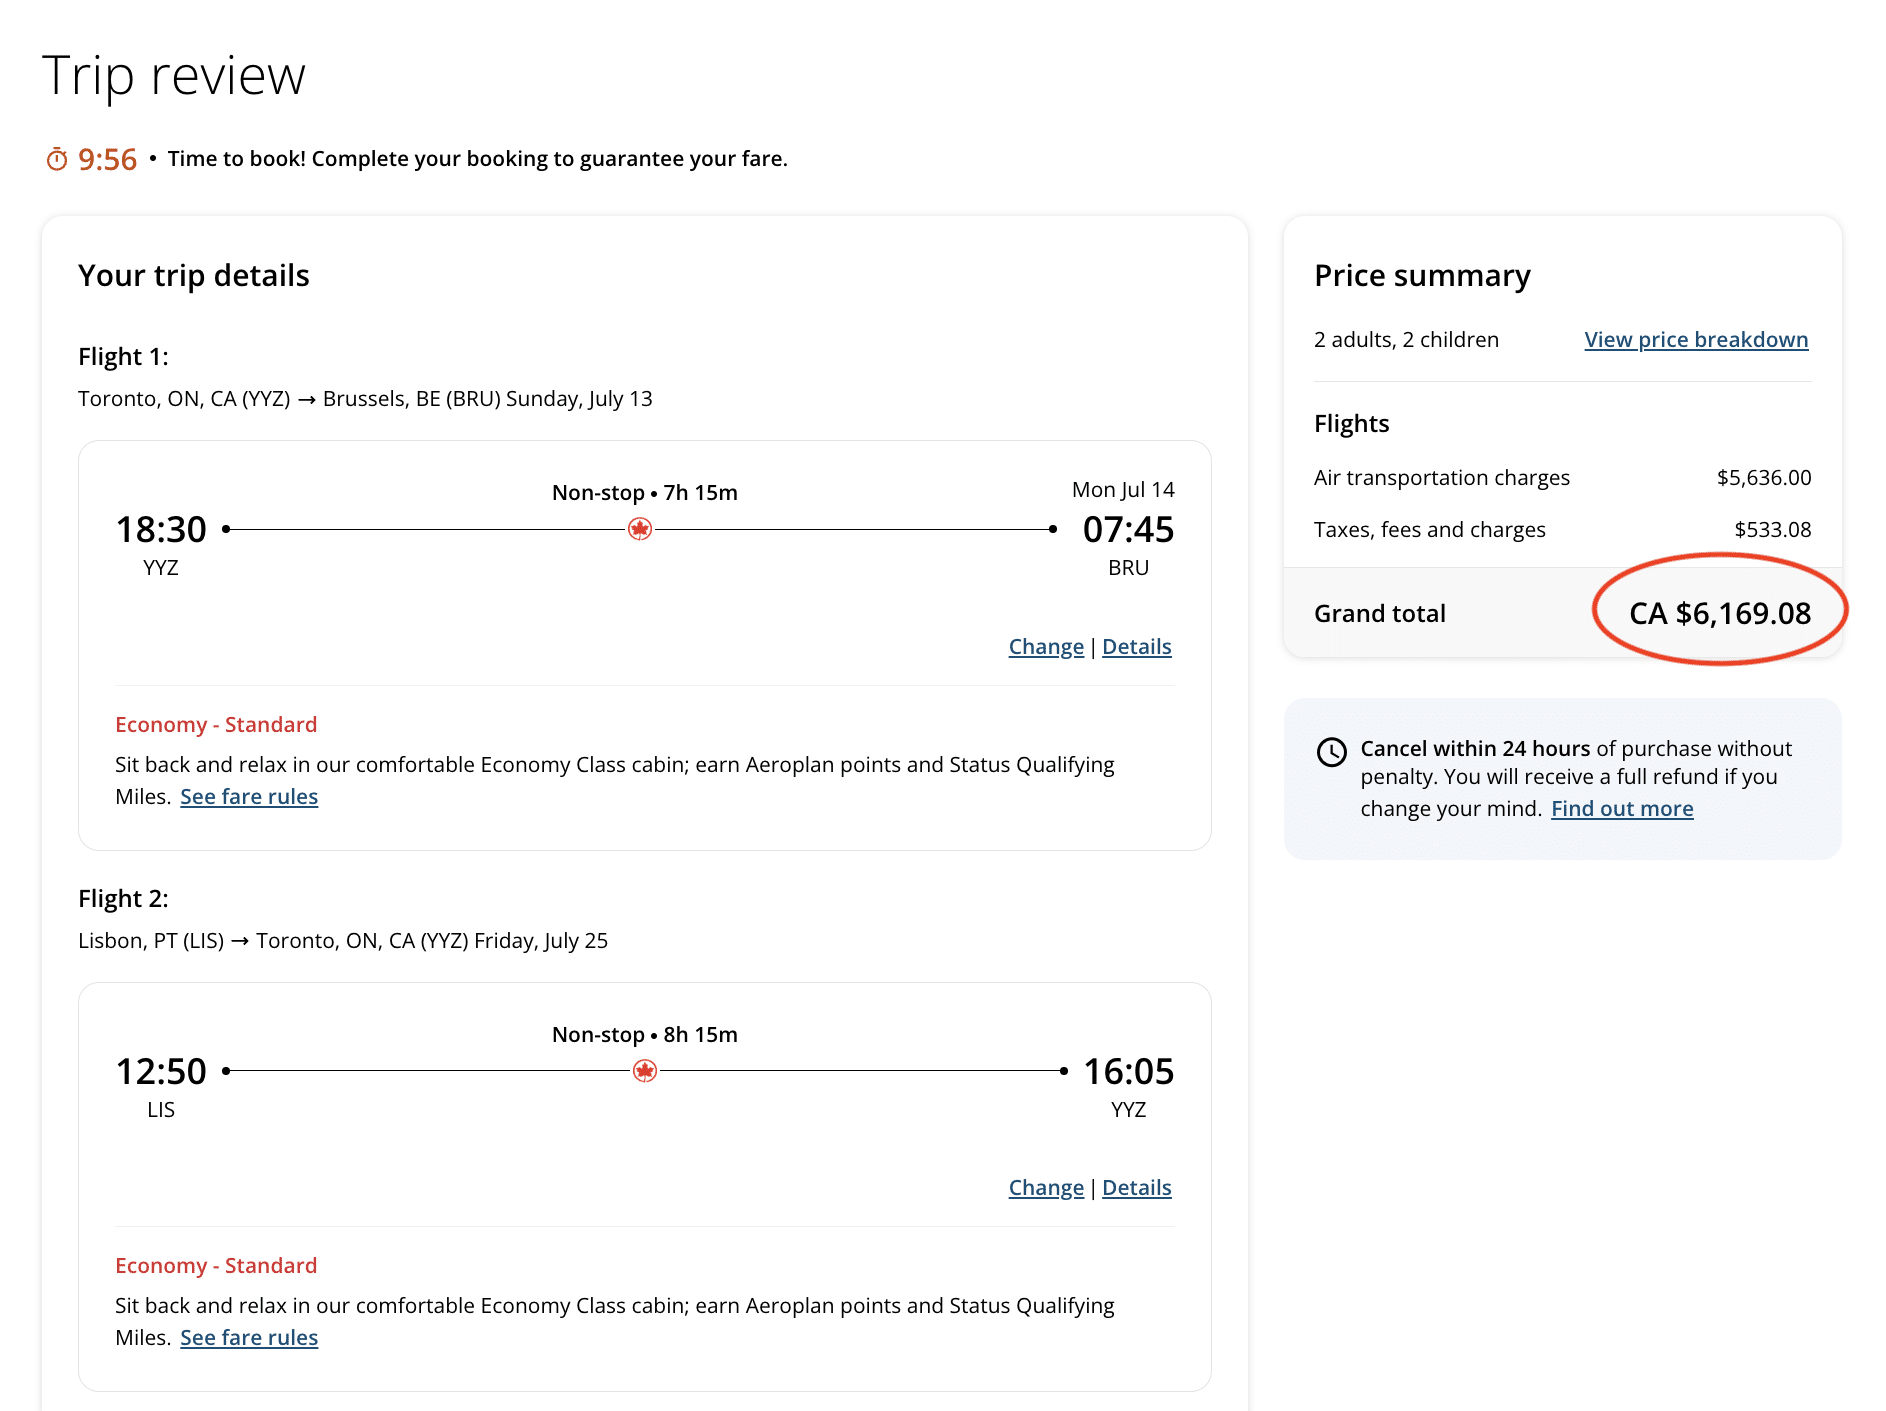
Task: Click Find out more about cancellation
Action: coord(1621,809)
